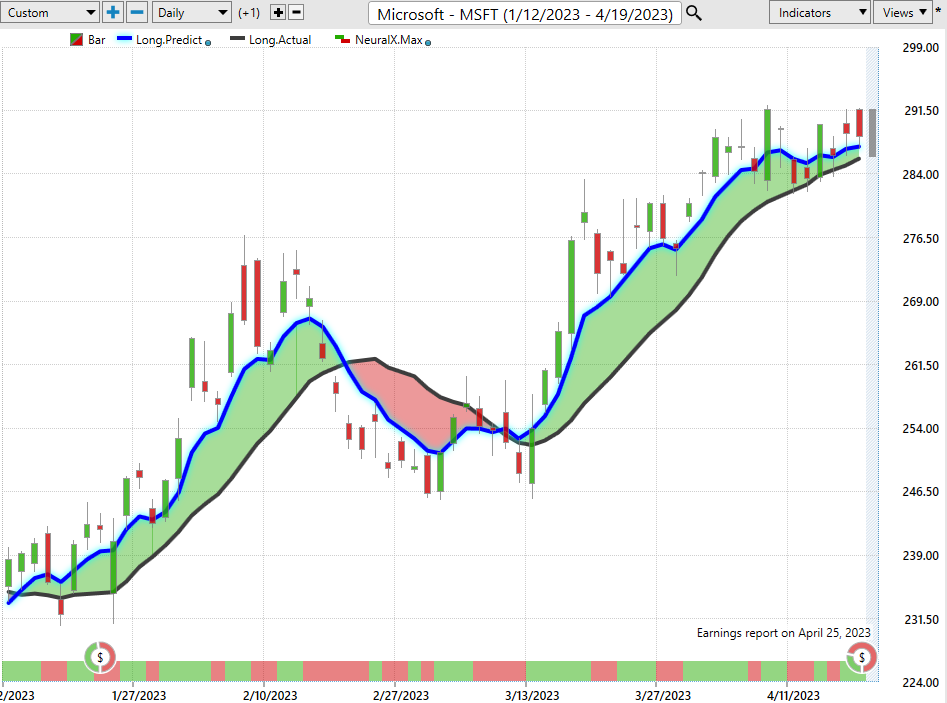
Task: Click the 269.00 price axis label
Action: click(x=921, y=302)
